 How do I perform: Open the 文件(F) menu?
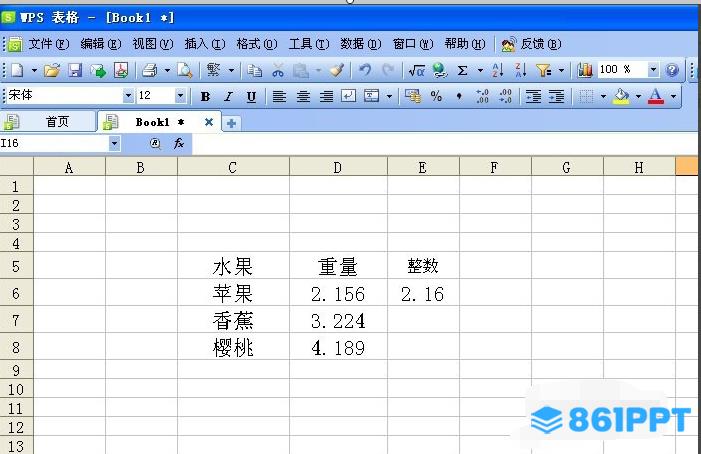pyautogui.click(x=49, y=44)
